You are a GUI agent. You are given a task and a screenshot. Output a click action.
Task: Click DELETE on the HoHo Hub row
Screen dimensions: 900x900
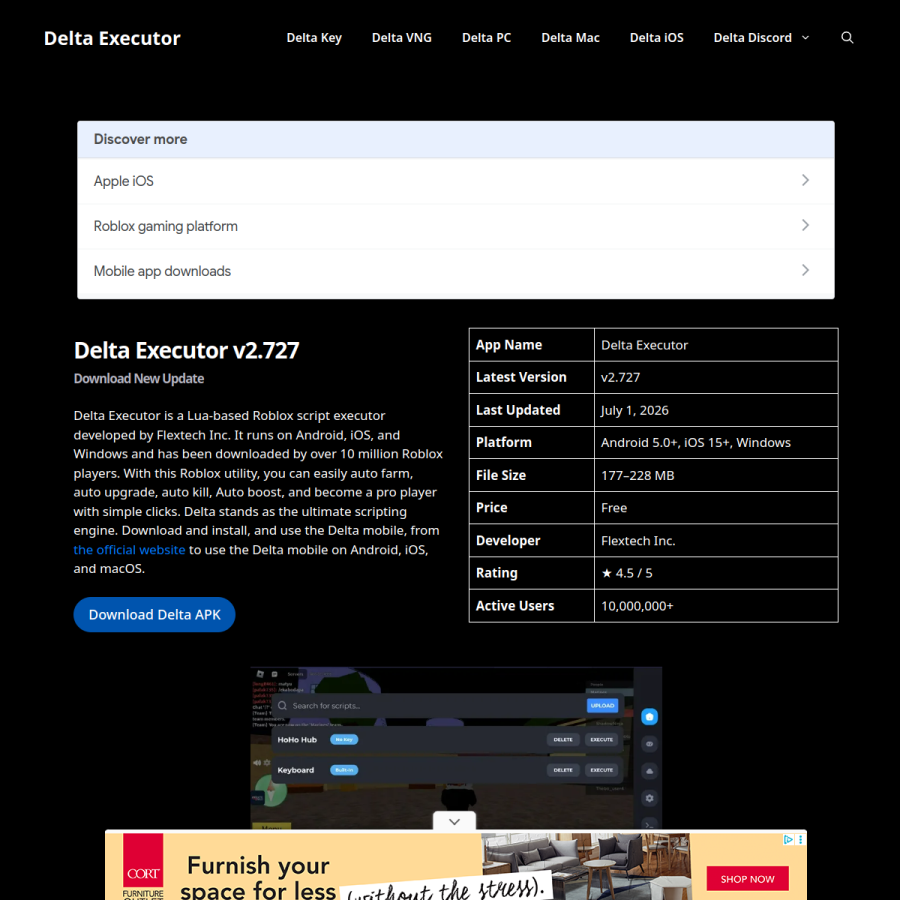(562, 740)
